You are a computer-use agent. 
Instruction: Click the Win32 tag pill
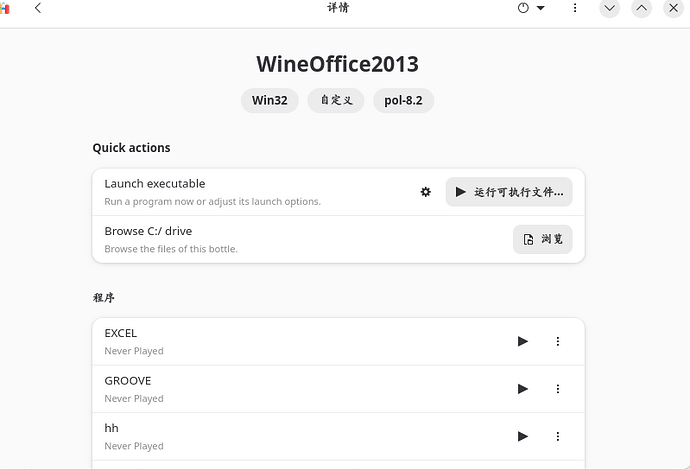[270, 100]
